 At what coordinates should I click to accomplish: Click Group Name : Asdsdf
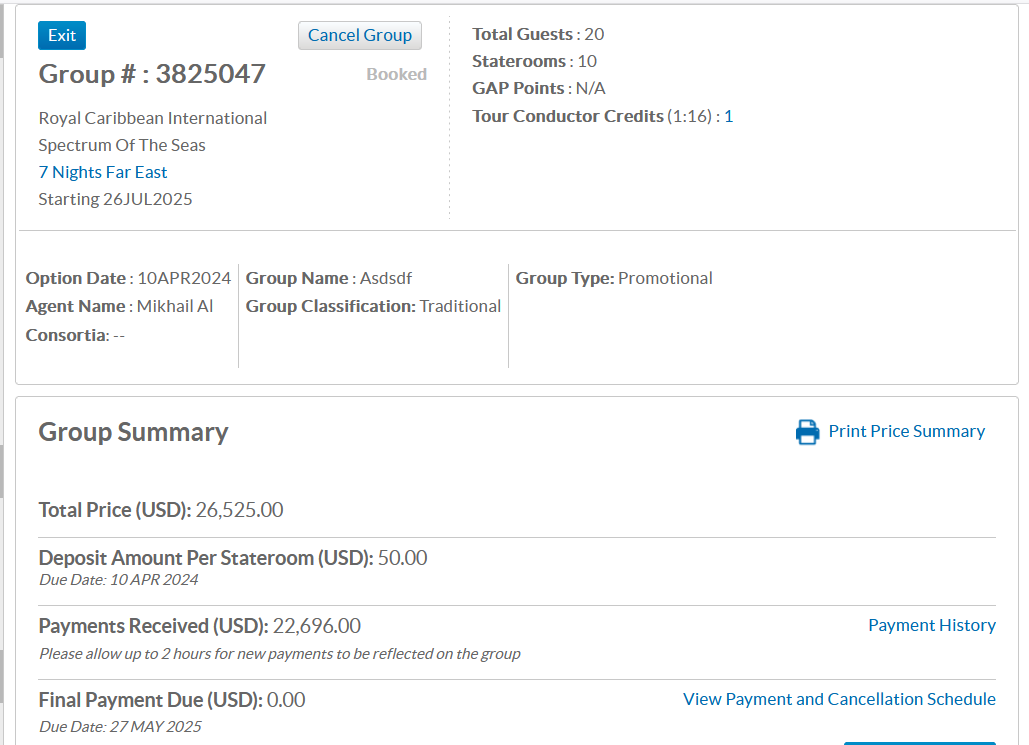tap(329, 278)
